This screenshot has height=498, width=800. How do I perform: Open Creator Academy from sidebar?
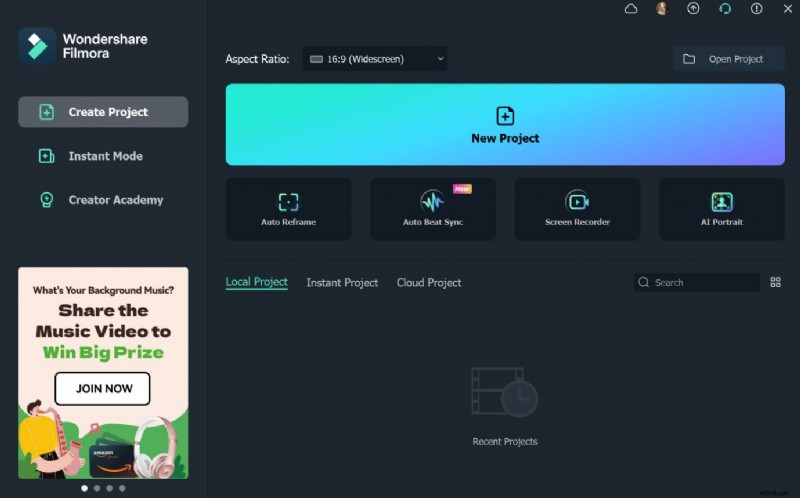pos(103,200)
